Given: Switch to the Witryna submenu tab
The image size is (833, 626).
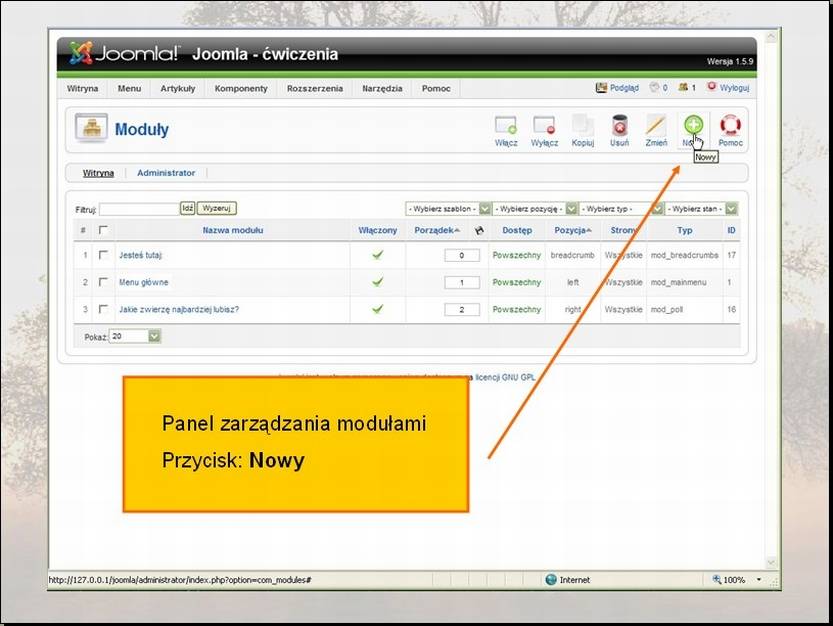Looking at the screenshot, I should pos(98,173).
